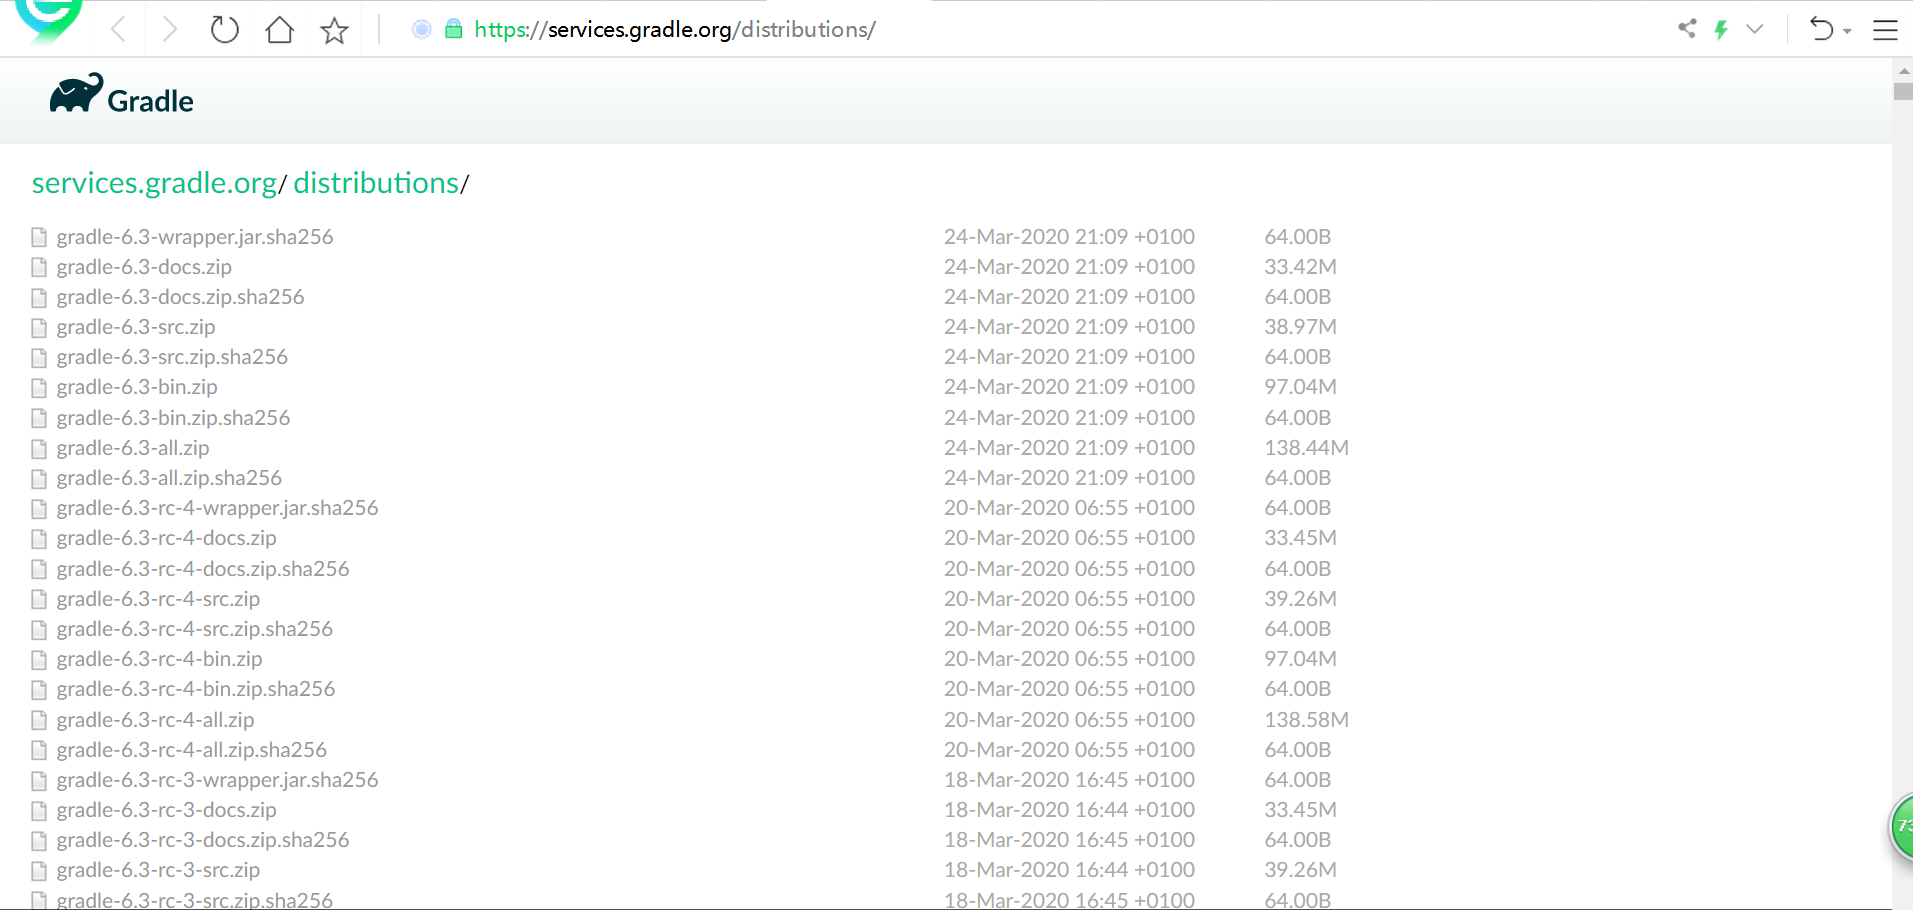Screen dimensions: 1913x910
Task: Download gradle-6.3-docs.zip
Action: click(x=144, y=267)
